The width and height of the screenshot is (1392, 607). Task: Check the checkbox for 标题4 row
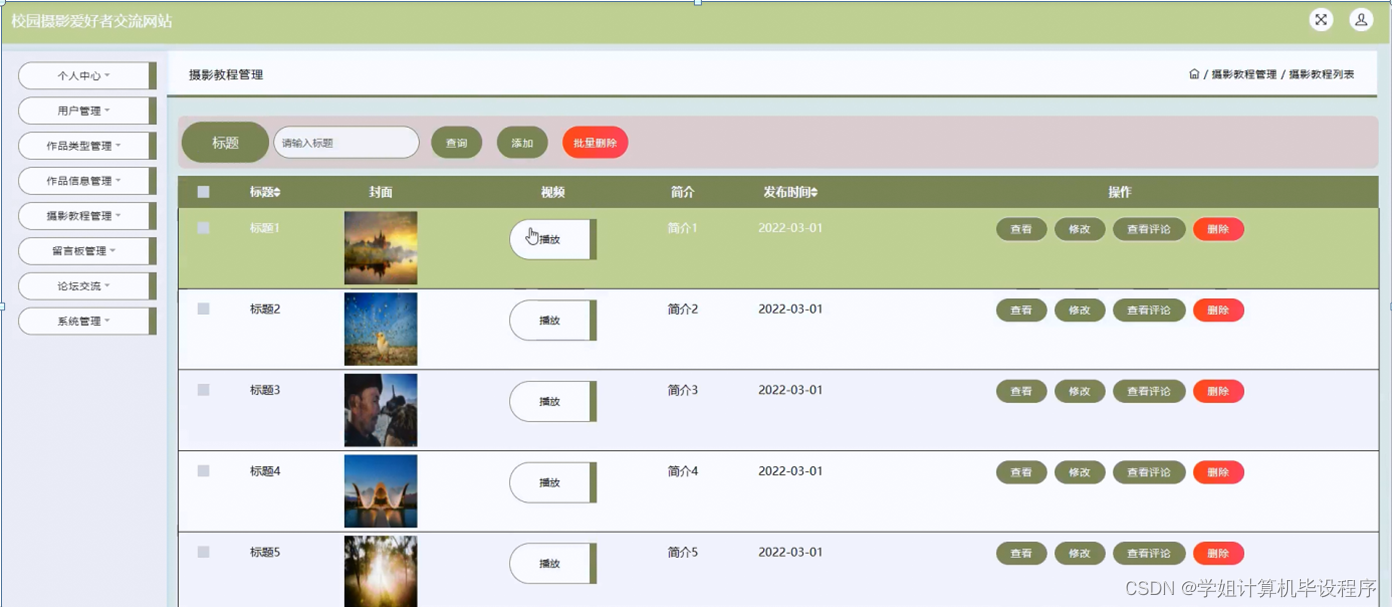pos(203,471)
